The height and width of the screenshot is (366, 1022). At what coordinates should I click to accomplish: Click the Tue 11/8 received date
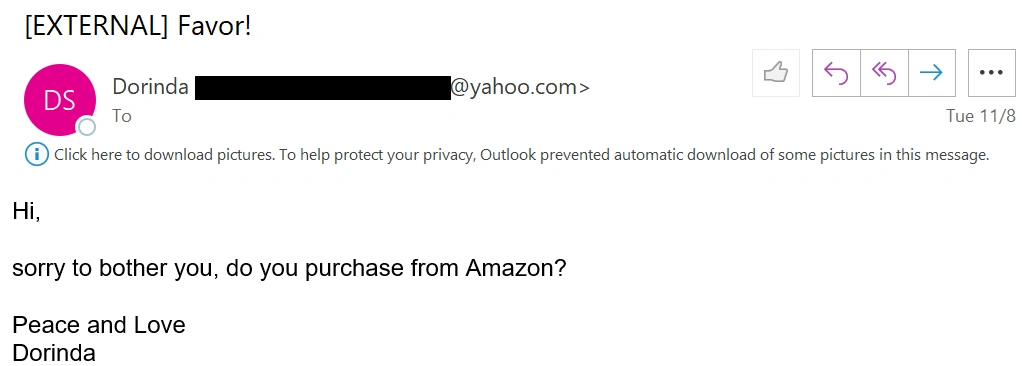(x=981, y=116)
